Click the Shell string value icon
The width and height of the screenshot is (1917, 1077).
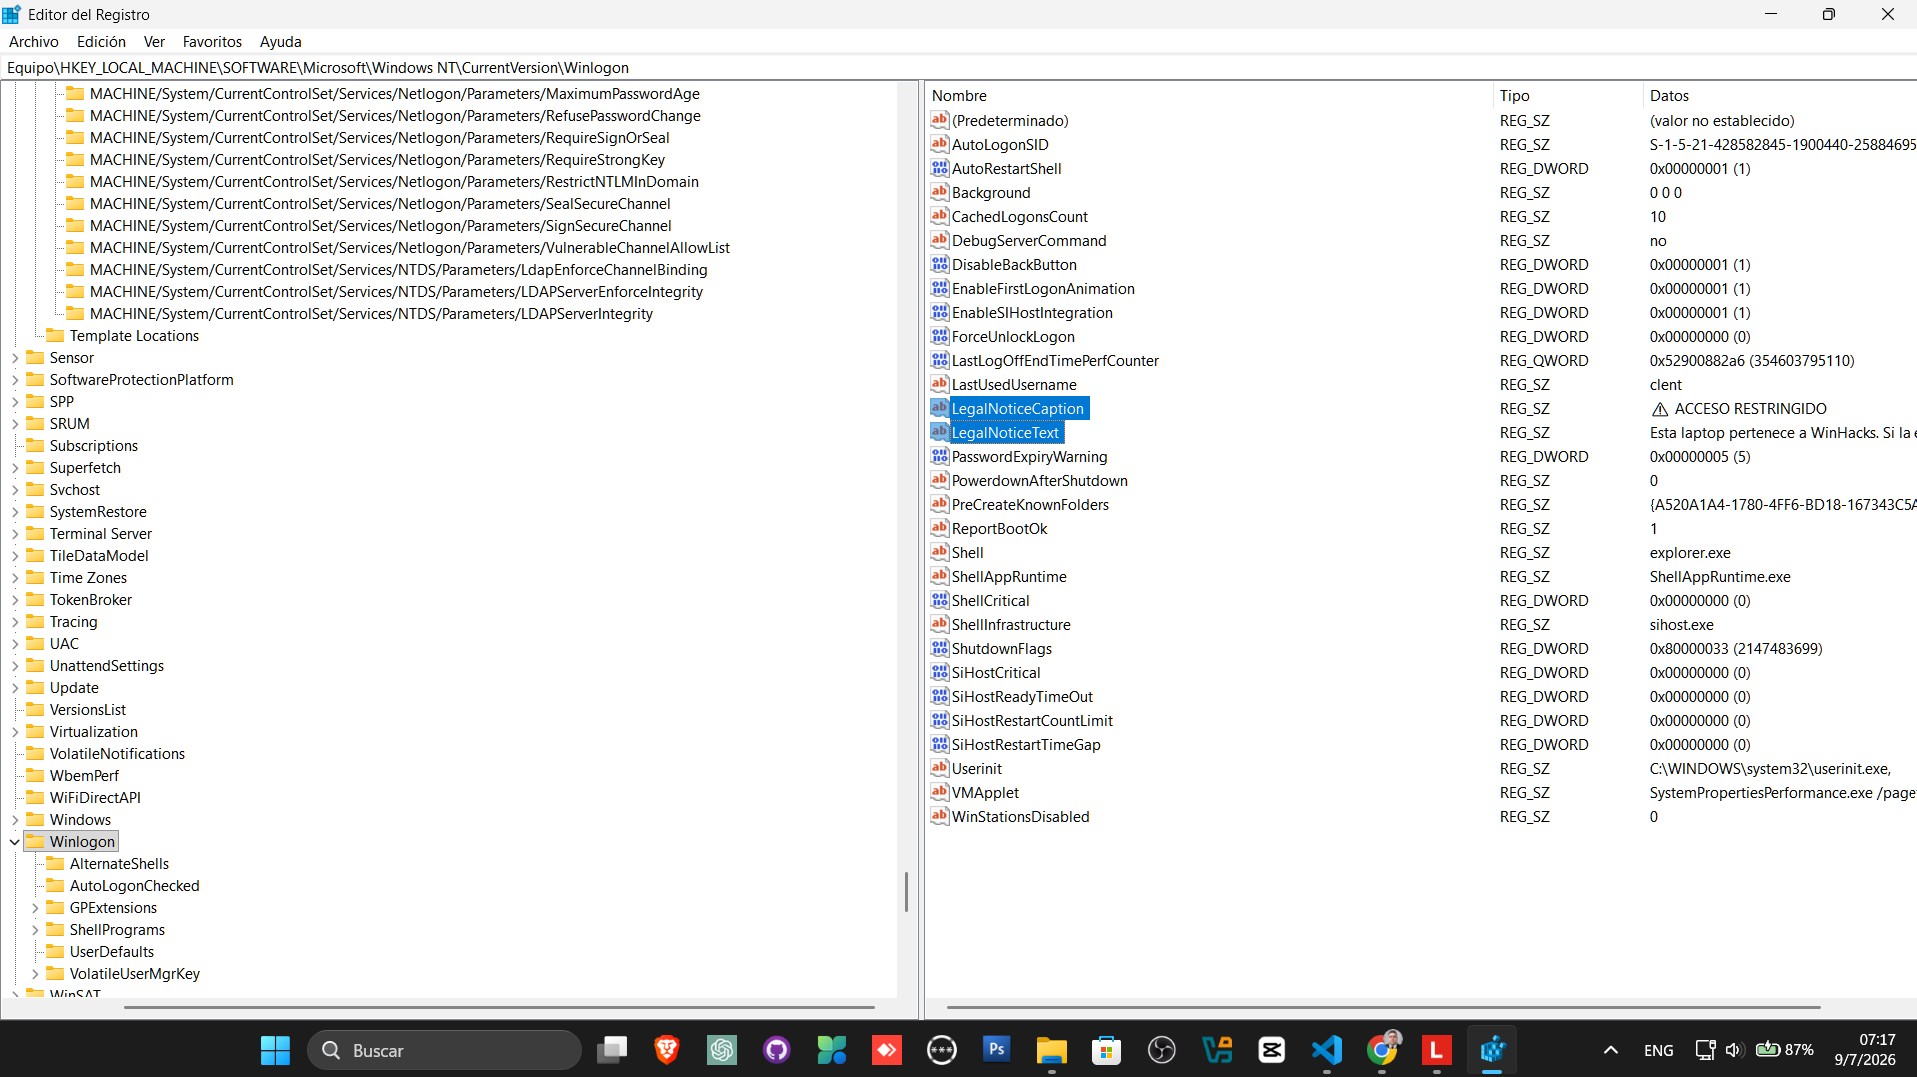(939, 552)
